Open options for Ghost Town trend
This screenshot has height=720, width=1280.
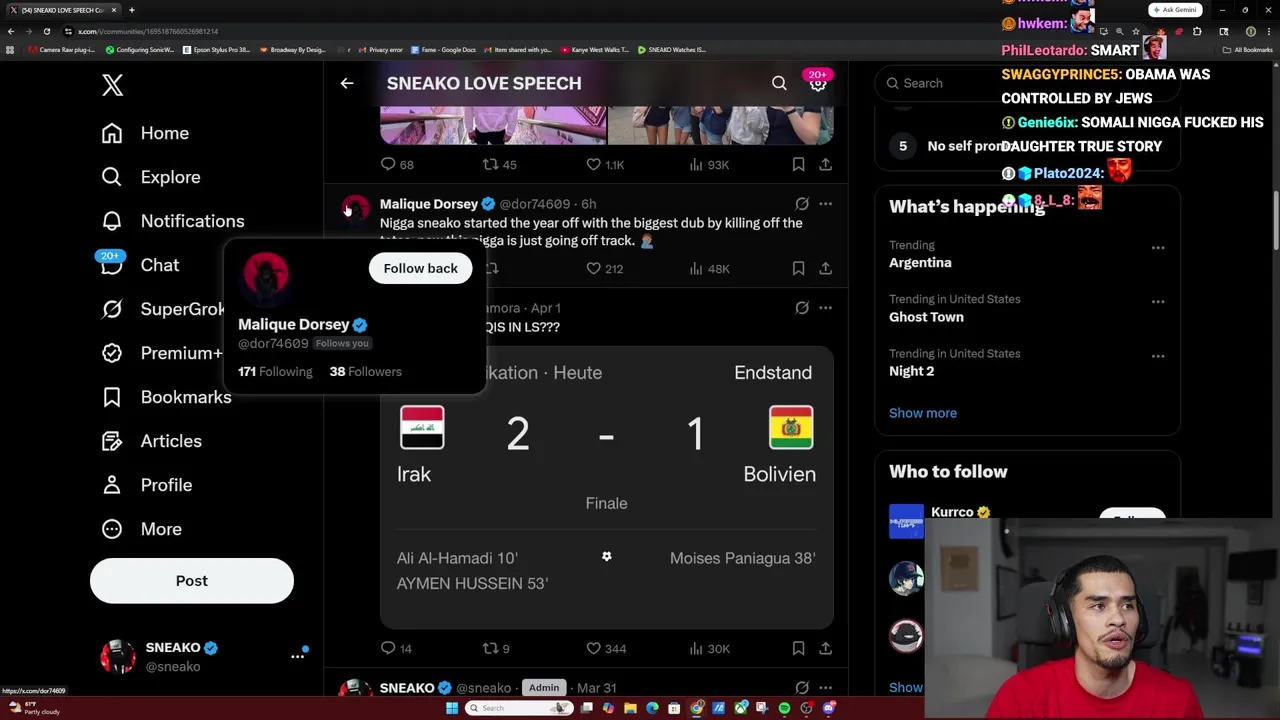click(1157, 301)
